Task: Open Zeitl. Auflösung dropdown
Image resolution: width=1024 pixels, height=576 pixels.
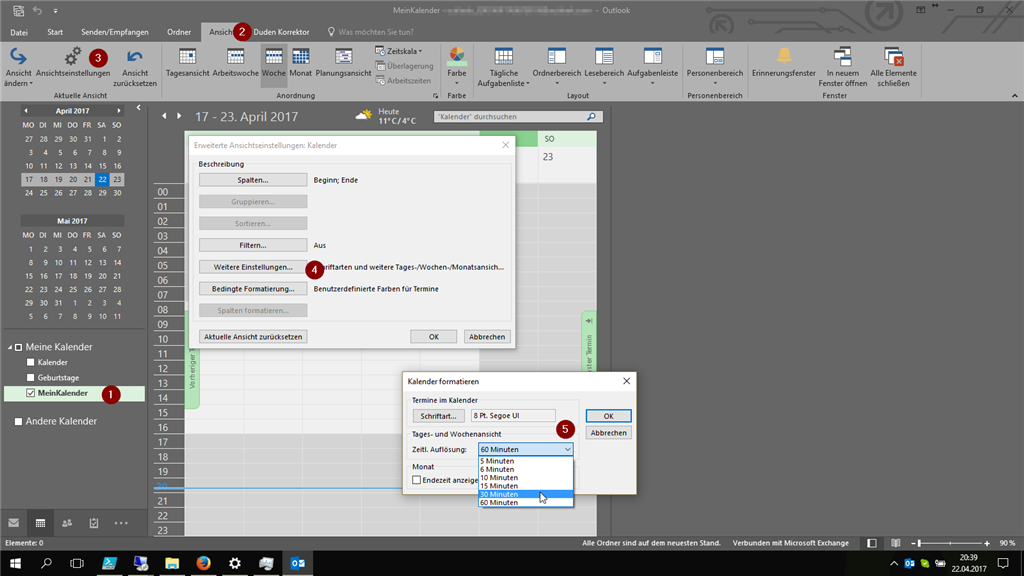Action: pyautogui.click(x=526, y=449)
